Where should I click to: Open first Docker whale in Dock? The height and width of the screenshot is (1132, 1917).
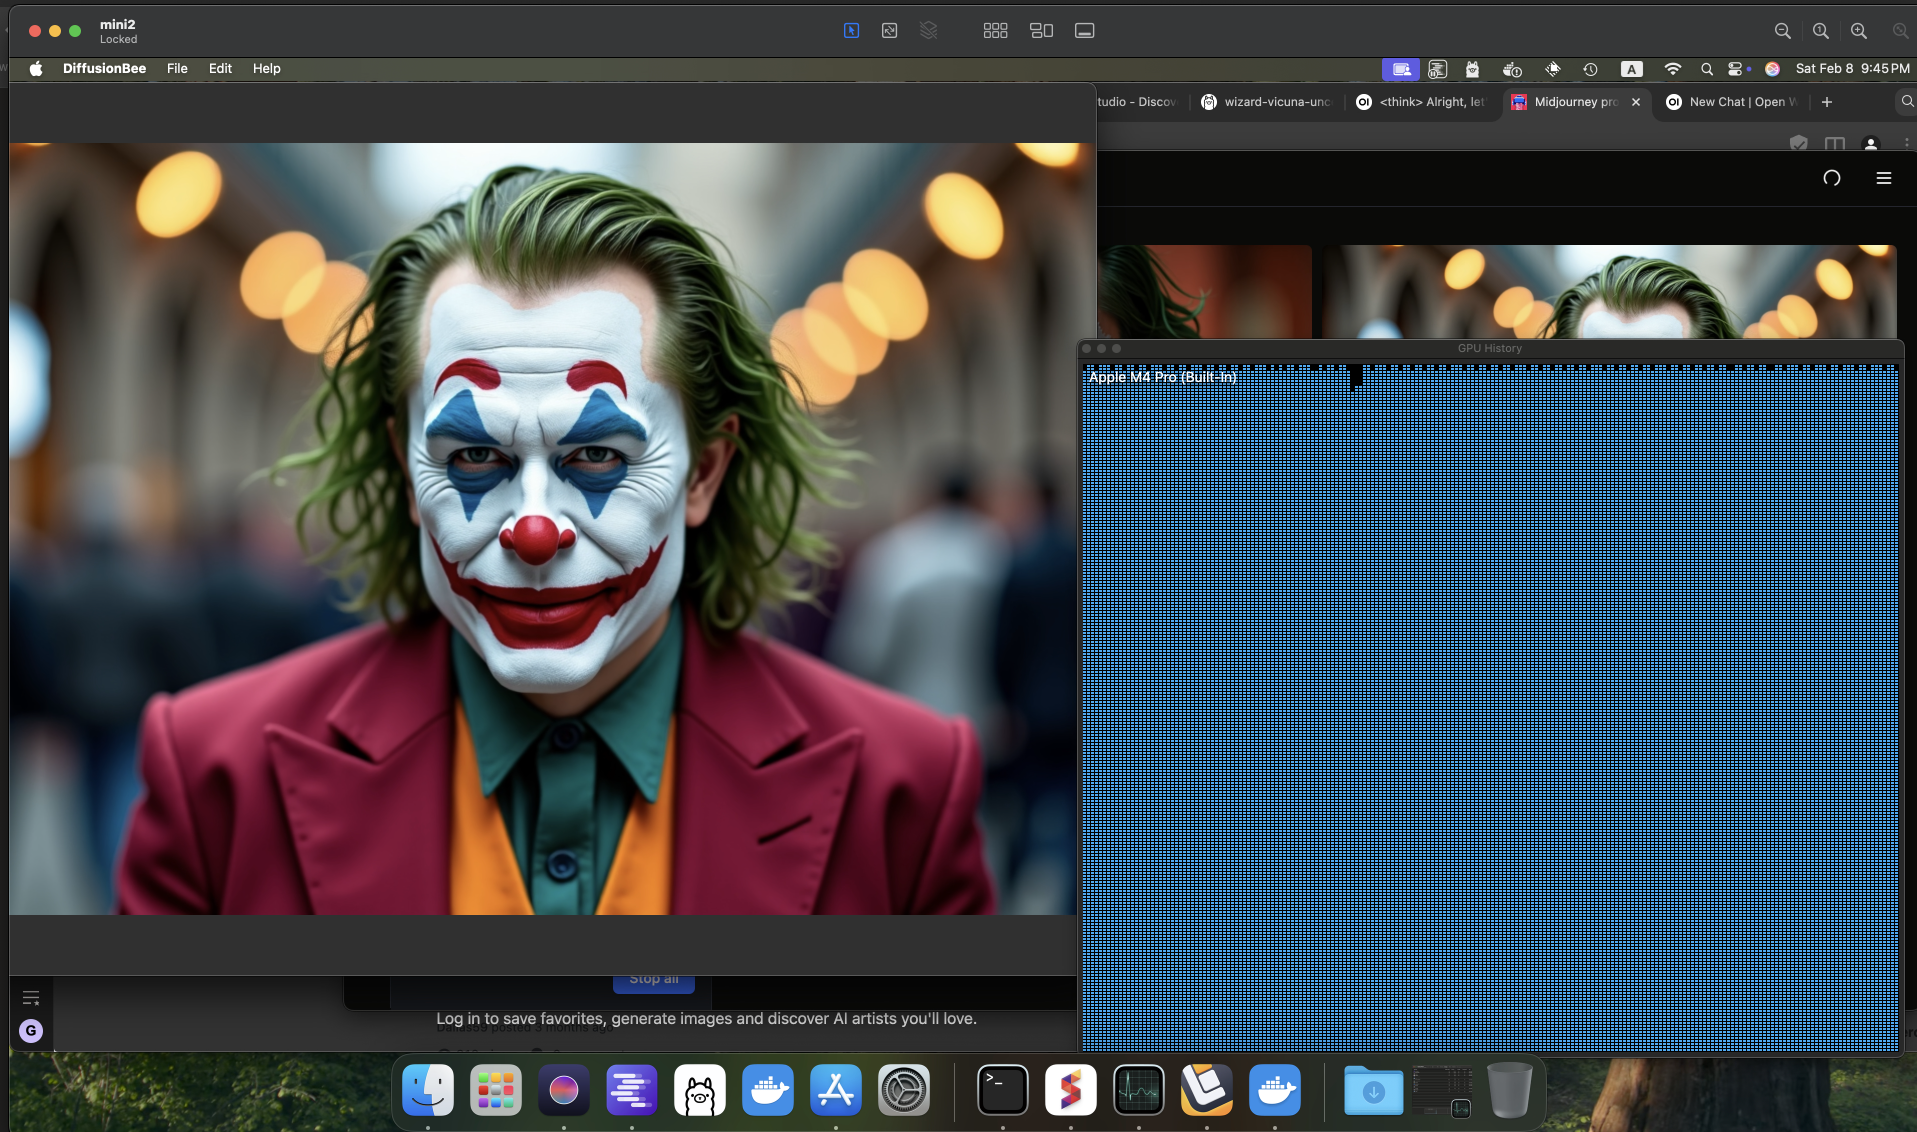[x=768, y=1090]
